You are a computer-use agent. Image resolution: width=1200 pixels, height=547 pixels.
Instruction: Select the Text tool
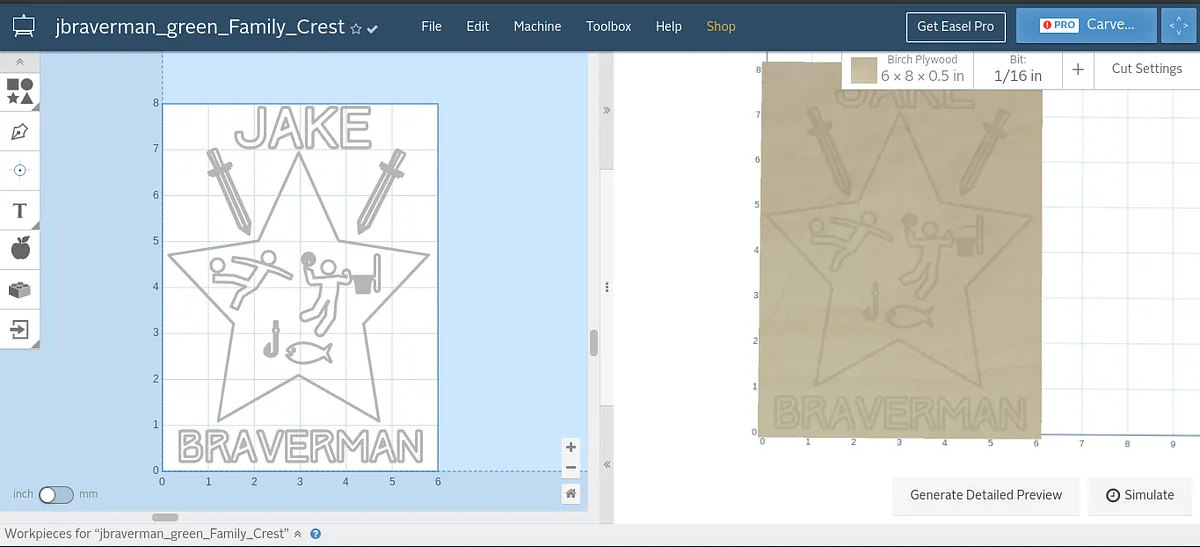(x=20, y=210)
